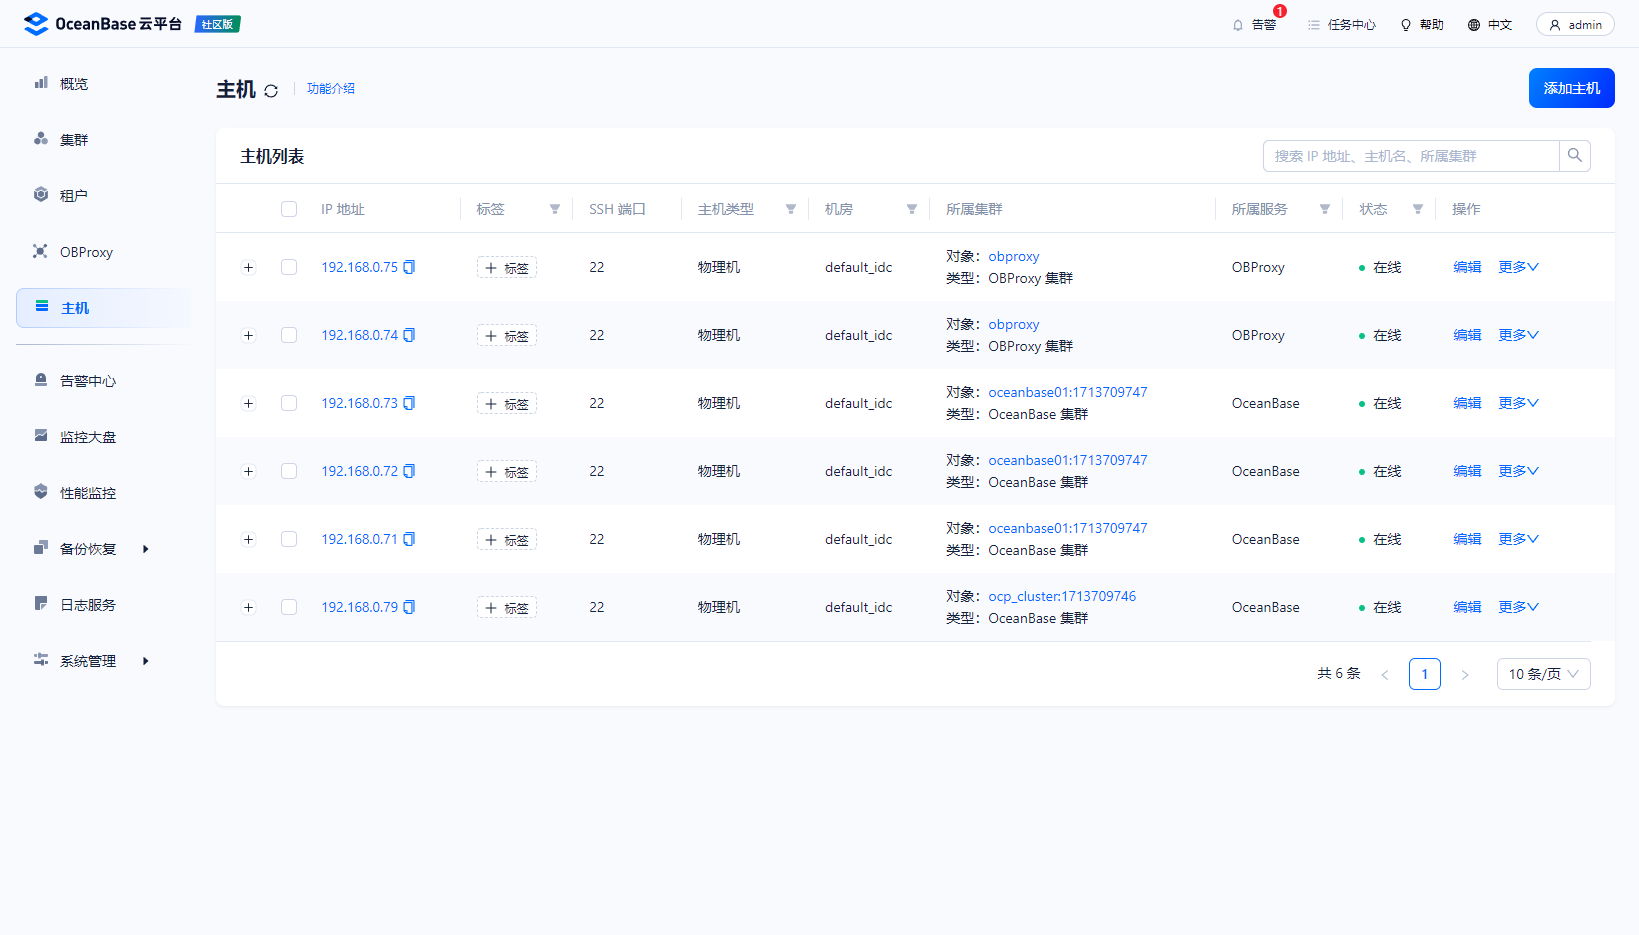This screenshot has width=1639, height=935.
Task: Click the 添加主机 button
Action: point(1571,88)
